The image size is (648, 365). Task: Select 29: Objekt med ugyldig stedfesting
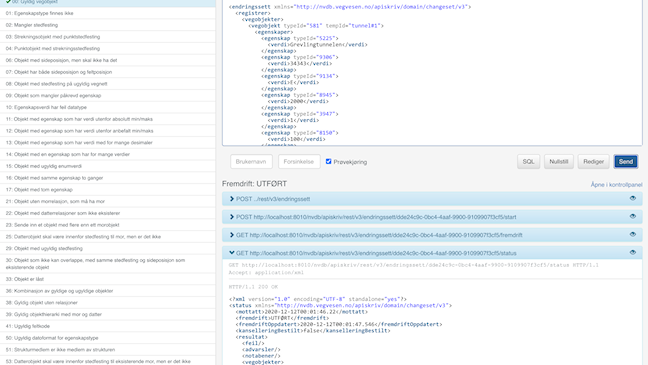tap(107, 249)
